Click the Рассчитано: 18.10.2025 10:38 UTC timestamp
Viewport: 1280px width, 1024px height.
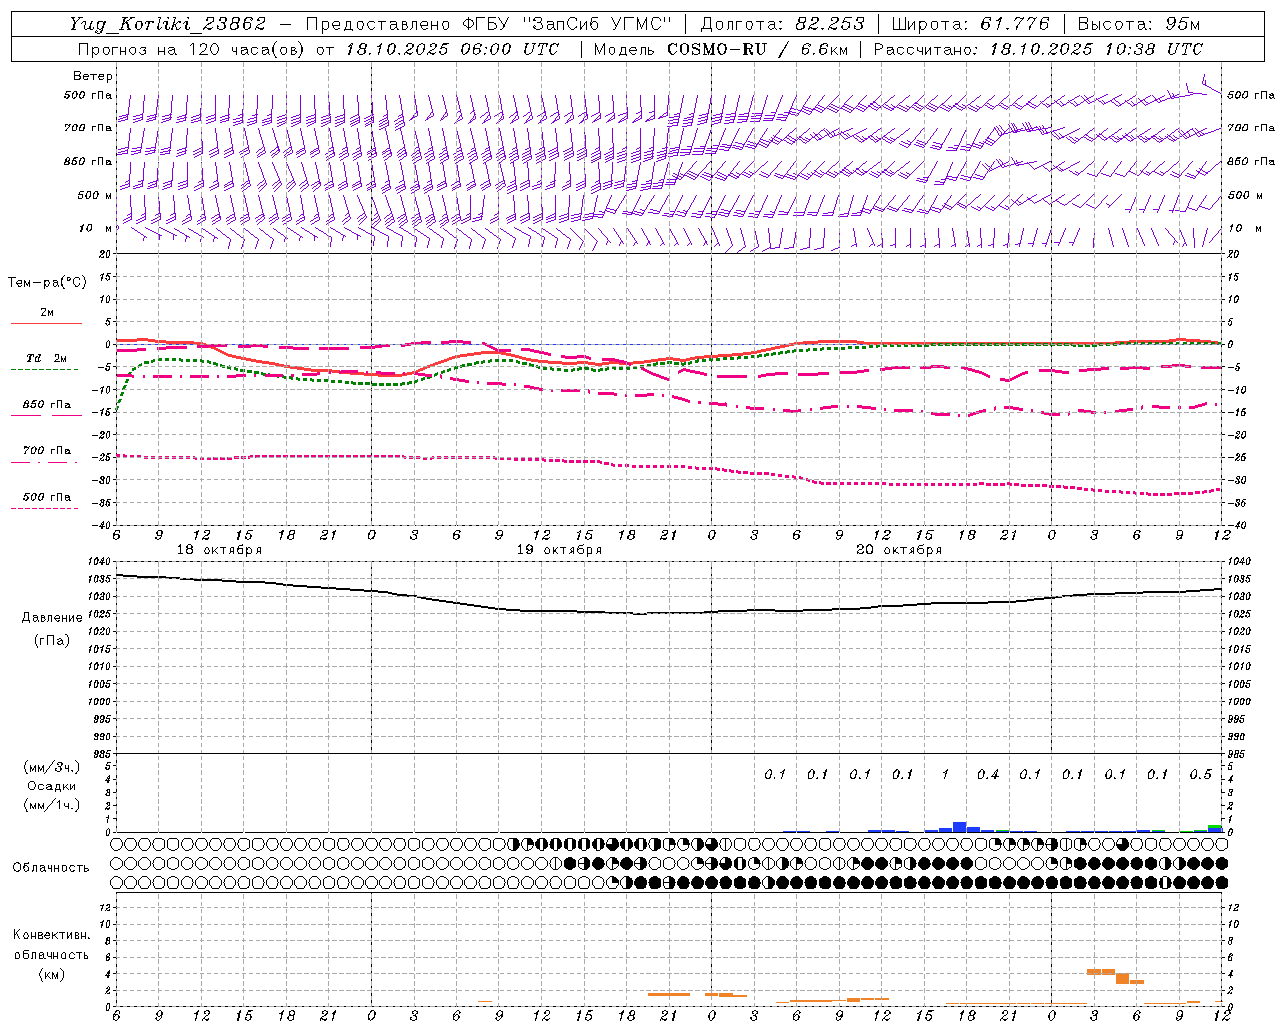coord(1038,49)
